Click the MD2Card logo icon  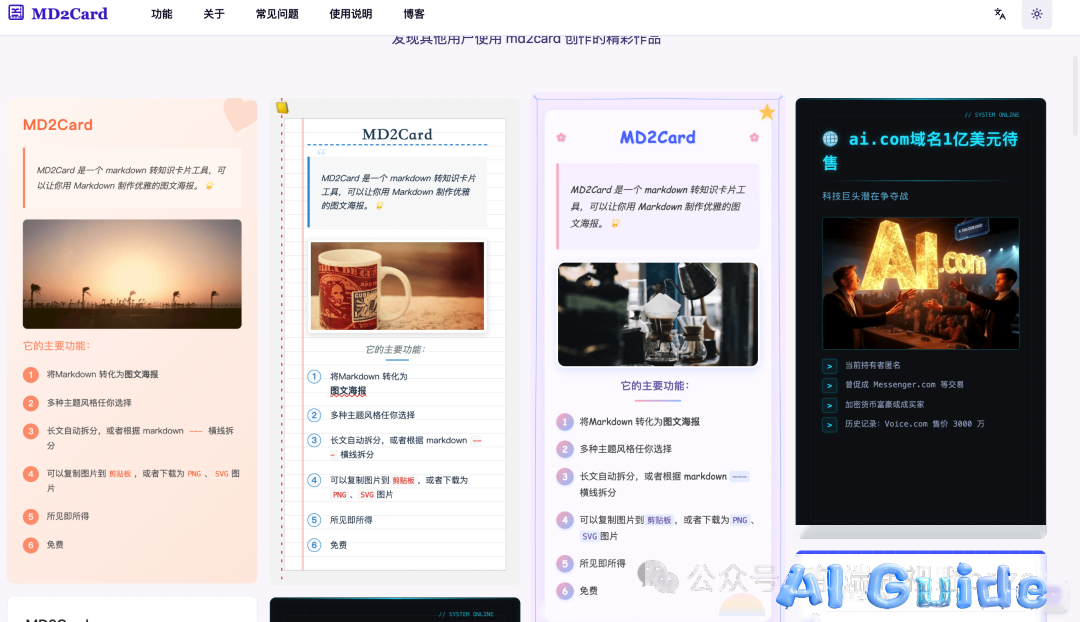pos(16,13)
